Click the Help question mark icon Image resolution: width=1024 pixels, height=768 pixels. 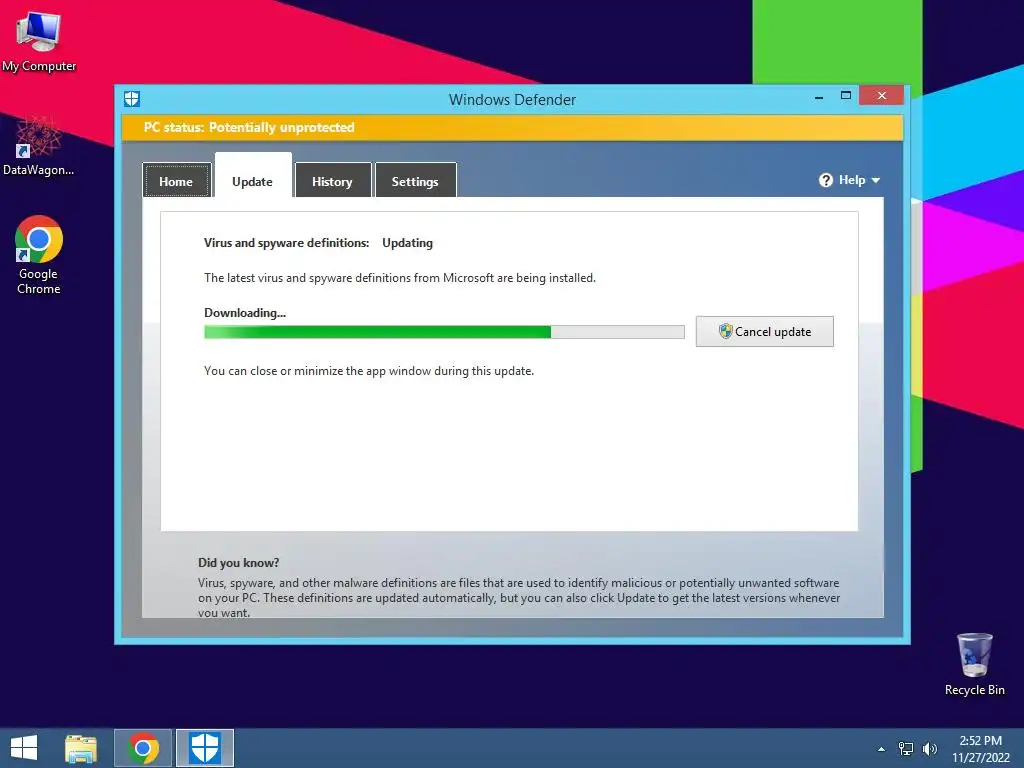825,180
